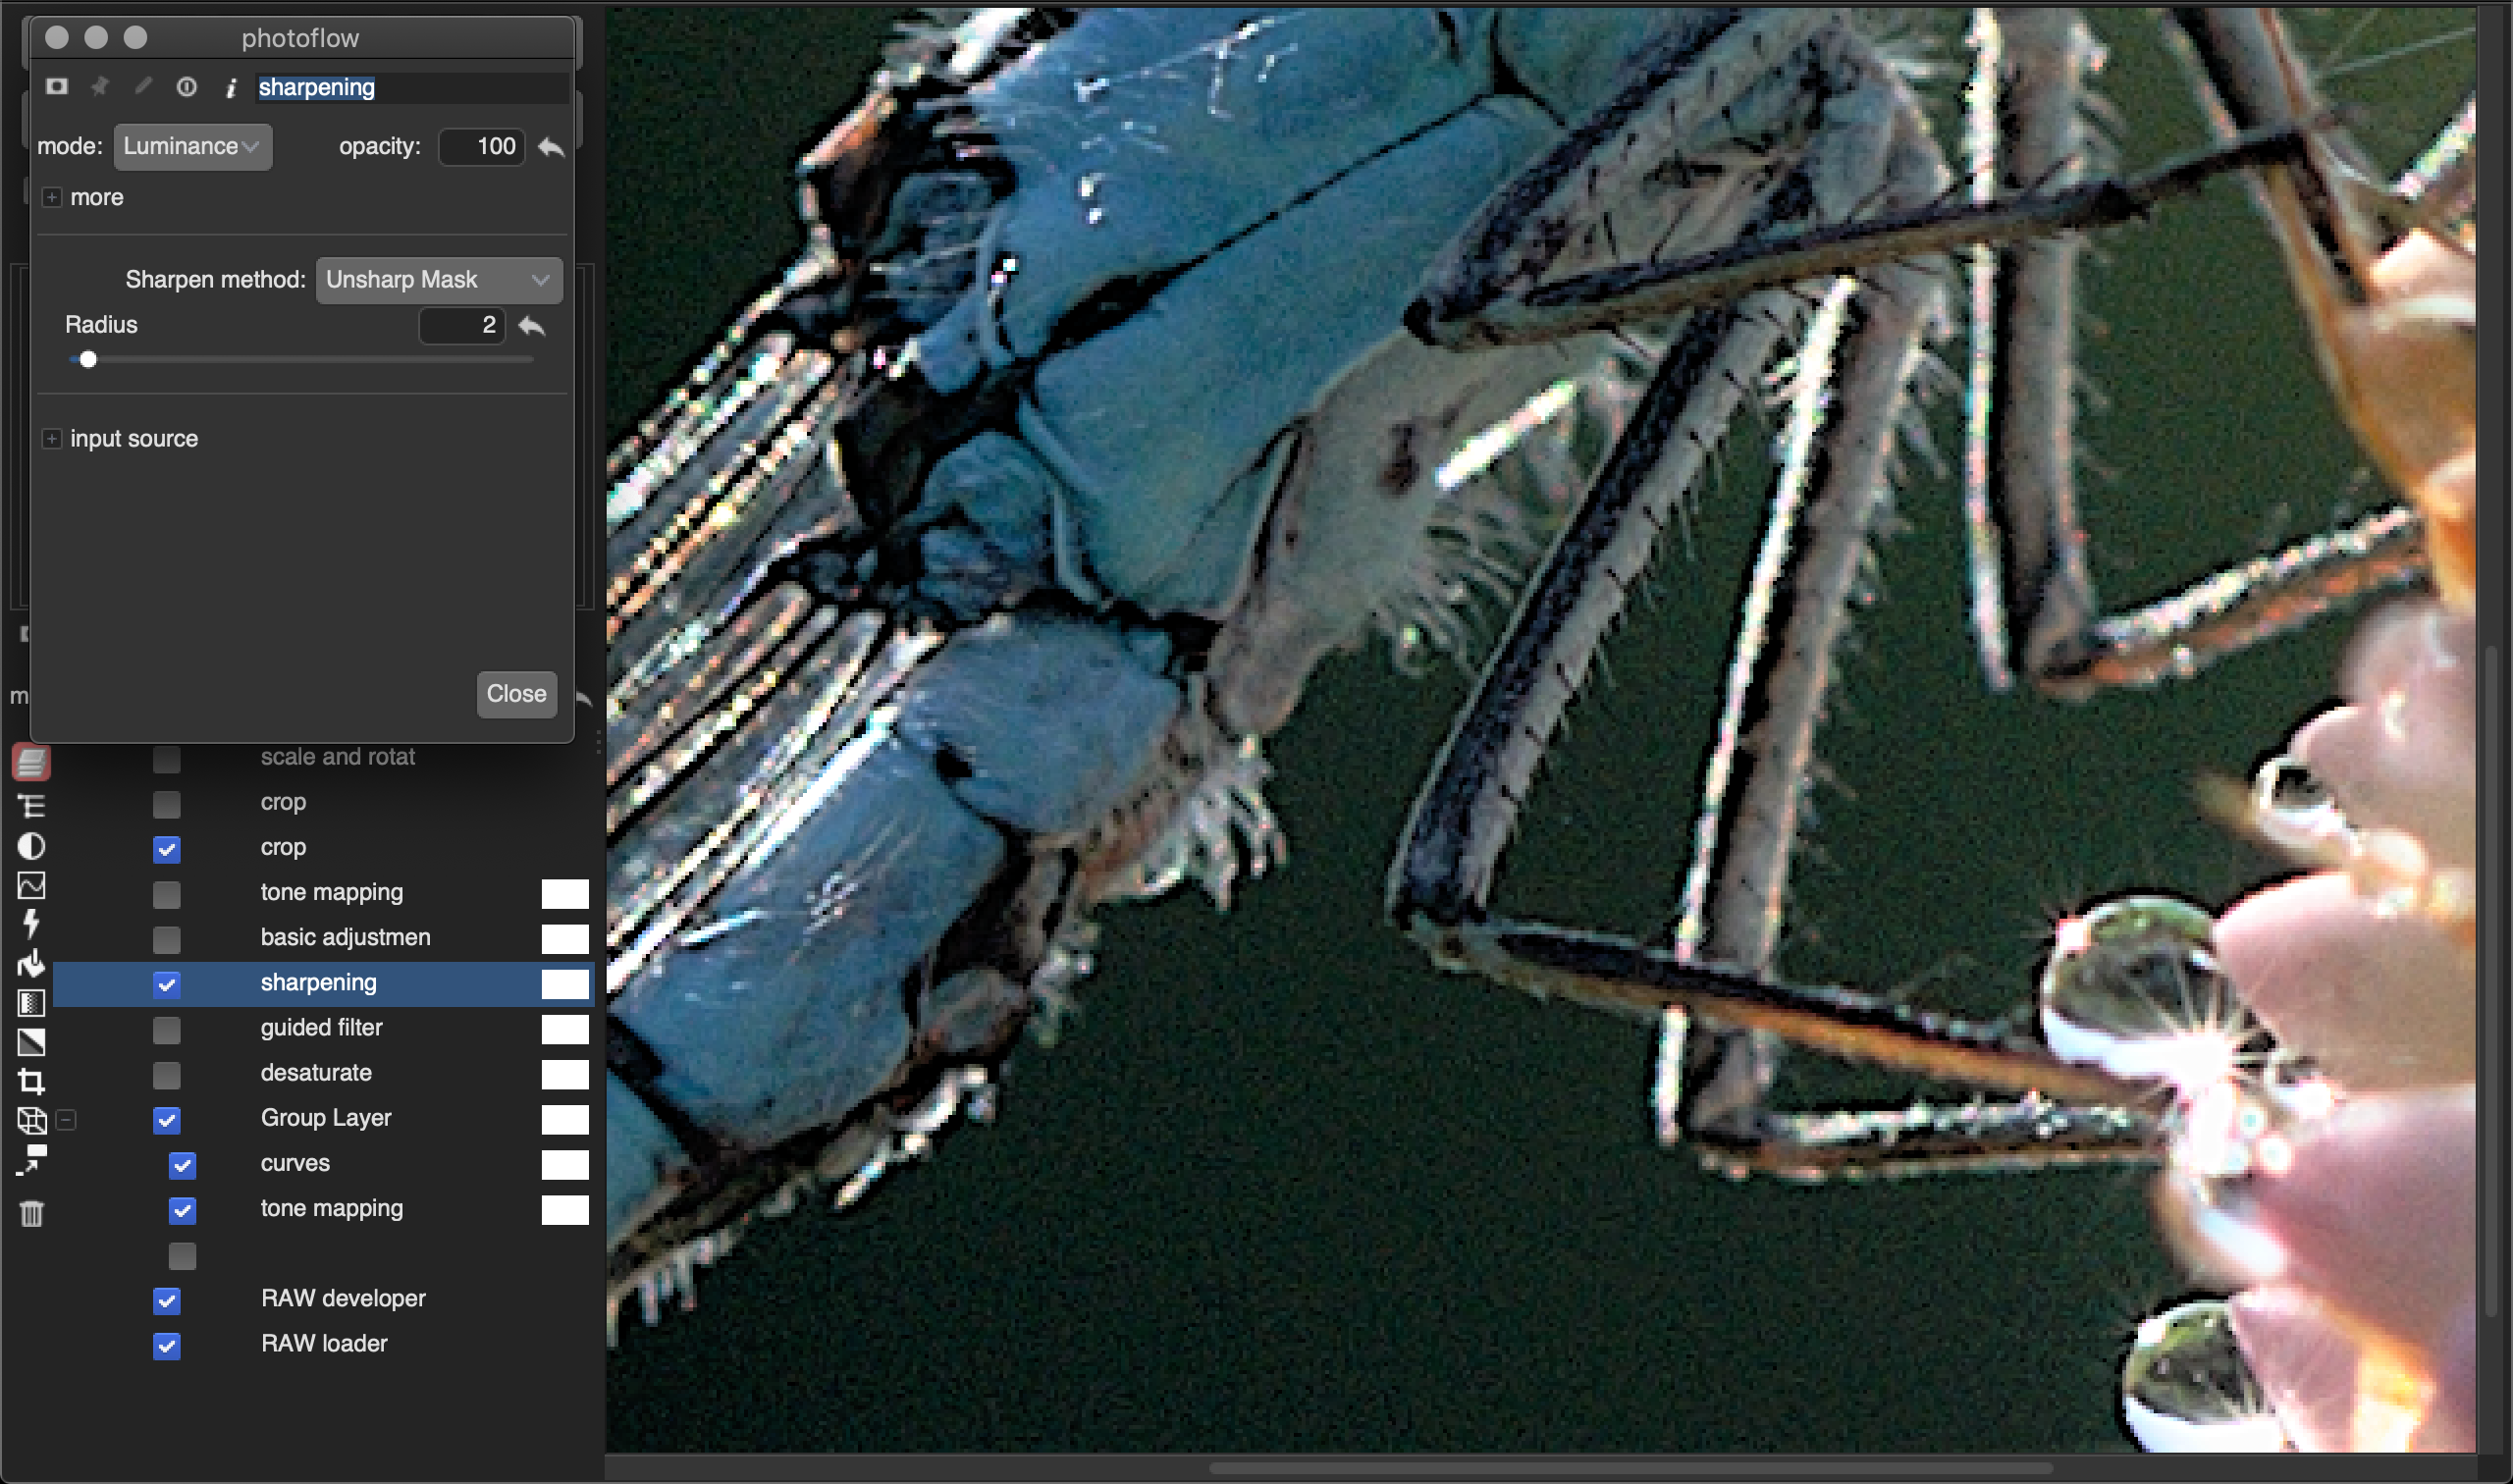Click the curves graph icon in sidebar
2513x1484 pixels.
click(31, 885)
